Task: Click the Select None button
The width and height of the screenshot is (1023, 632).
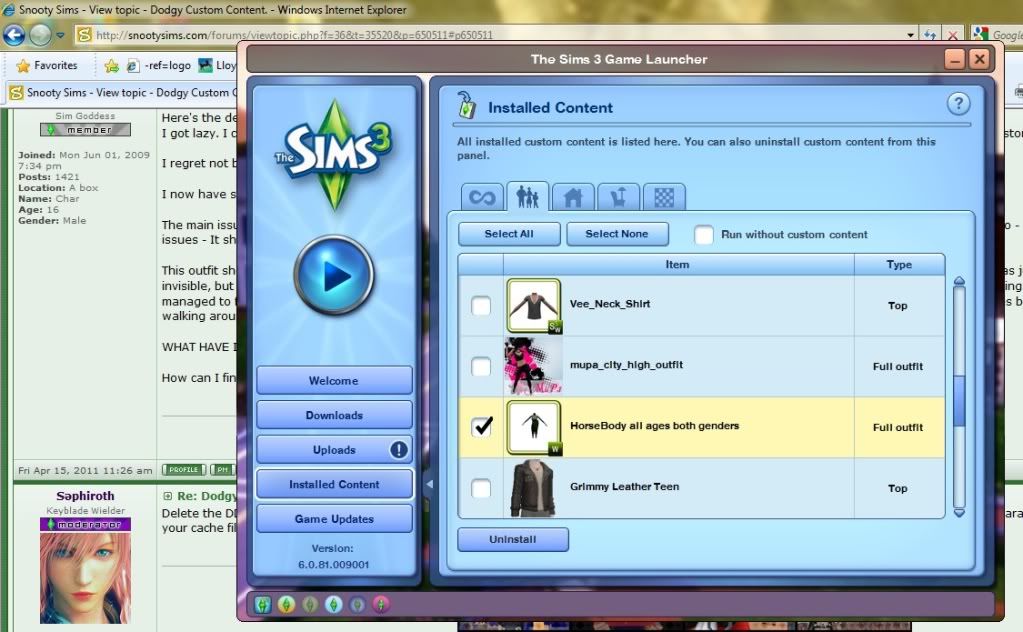Action: [617, 234]
